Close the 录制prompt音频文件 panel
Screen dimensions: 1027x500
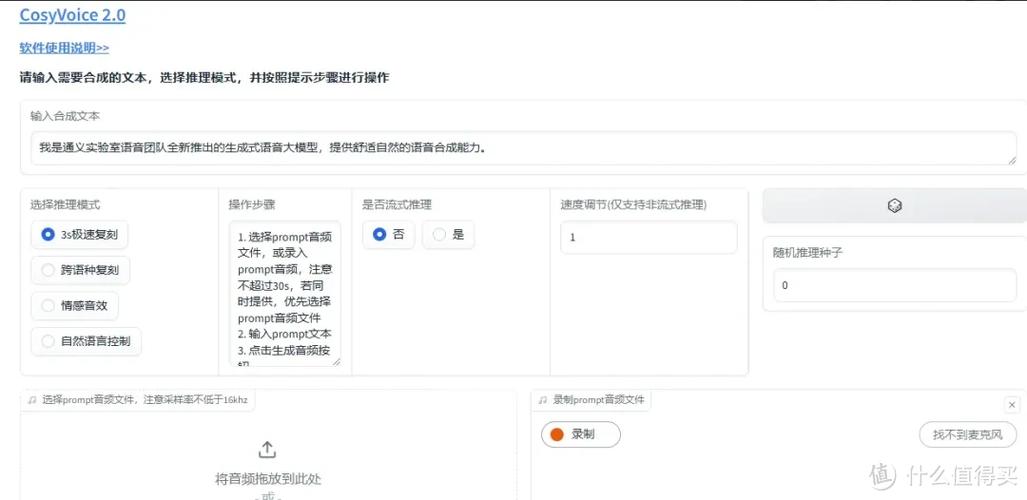point(1011,404)
